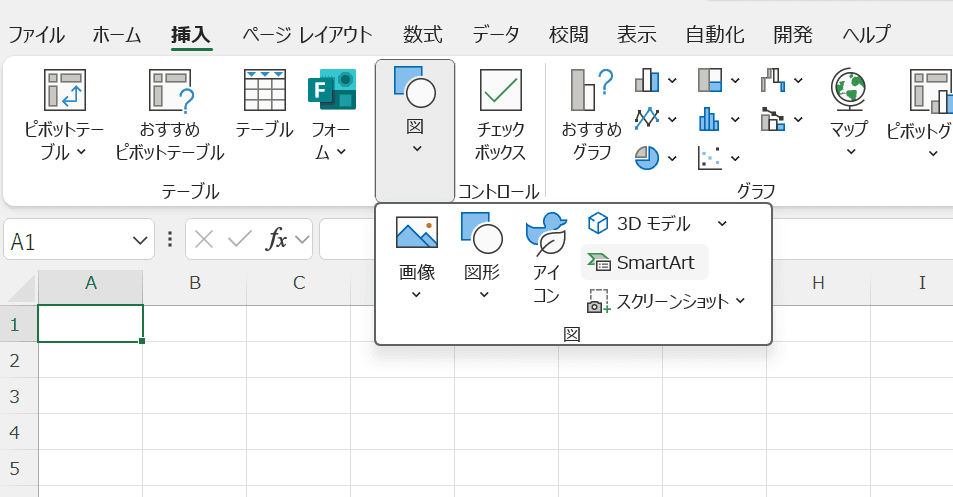Click the column chart icon
Image resolution: width=953 pixels, height=497 pixels.
click(648, 81)
